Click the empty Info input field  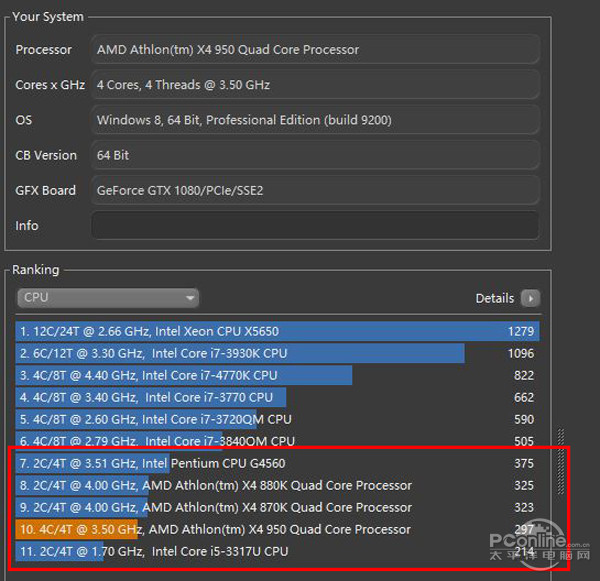tap(315, 225)
